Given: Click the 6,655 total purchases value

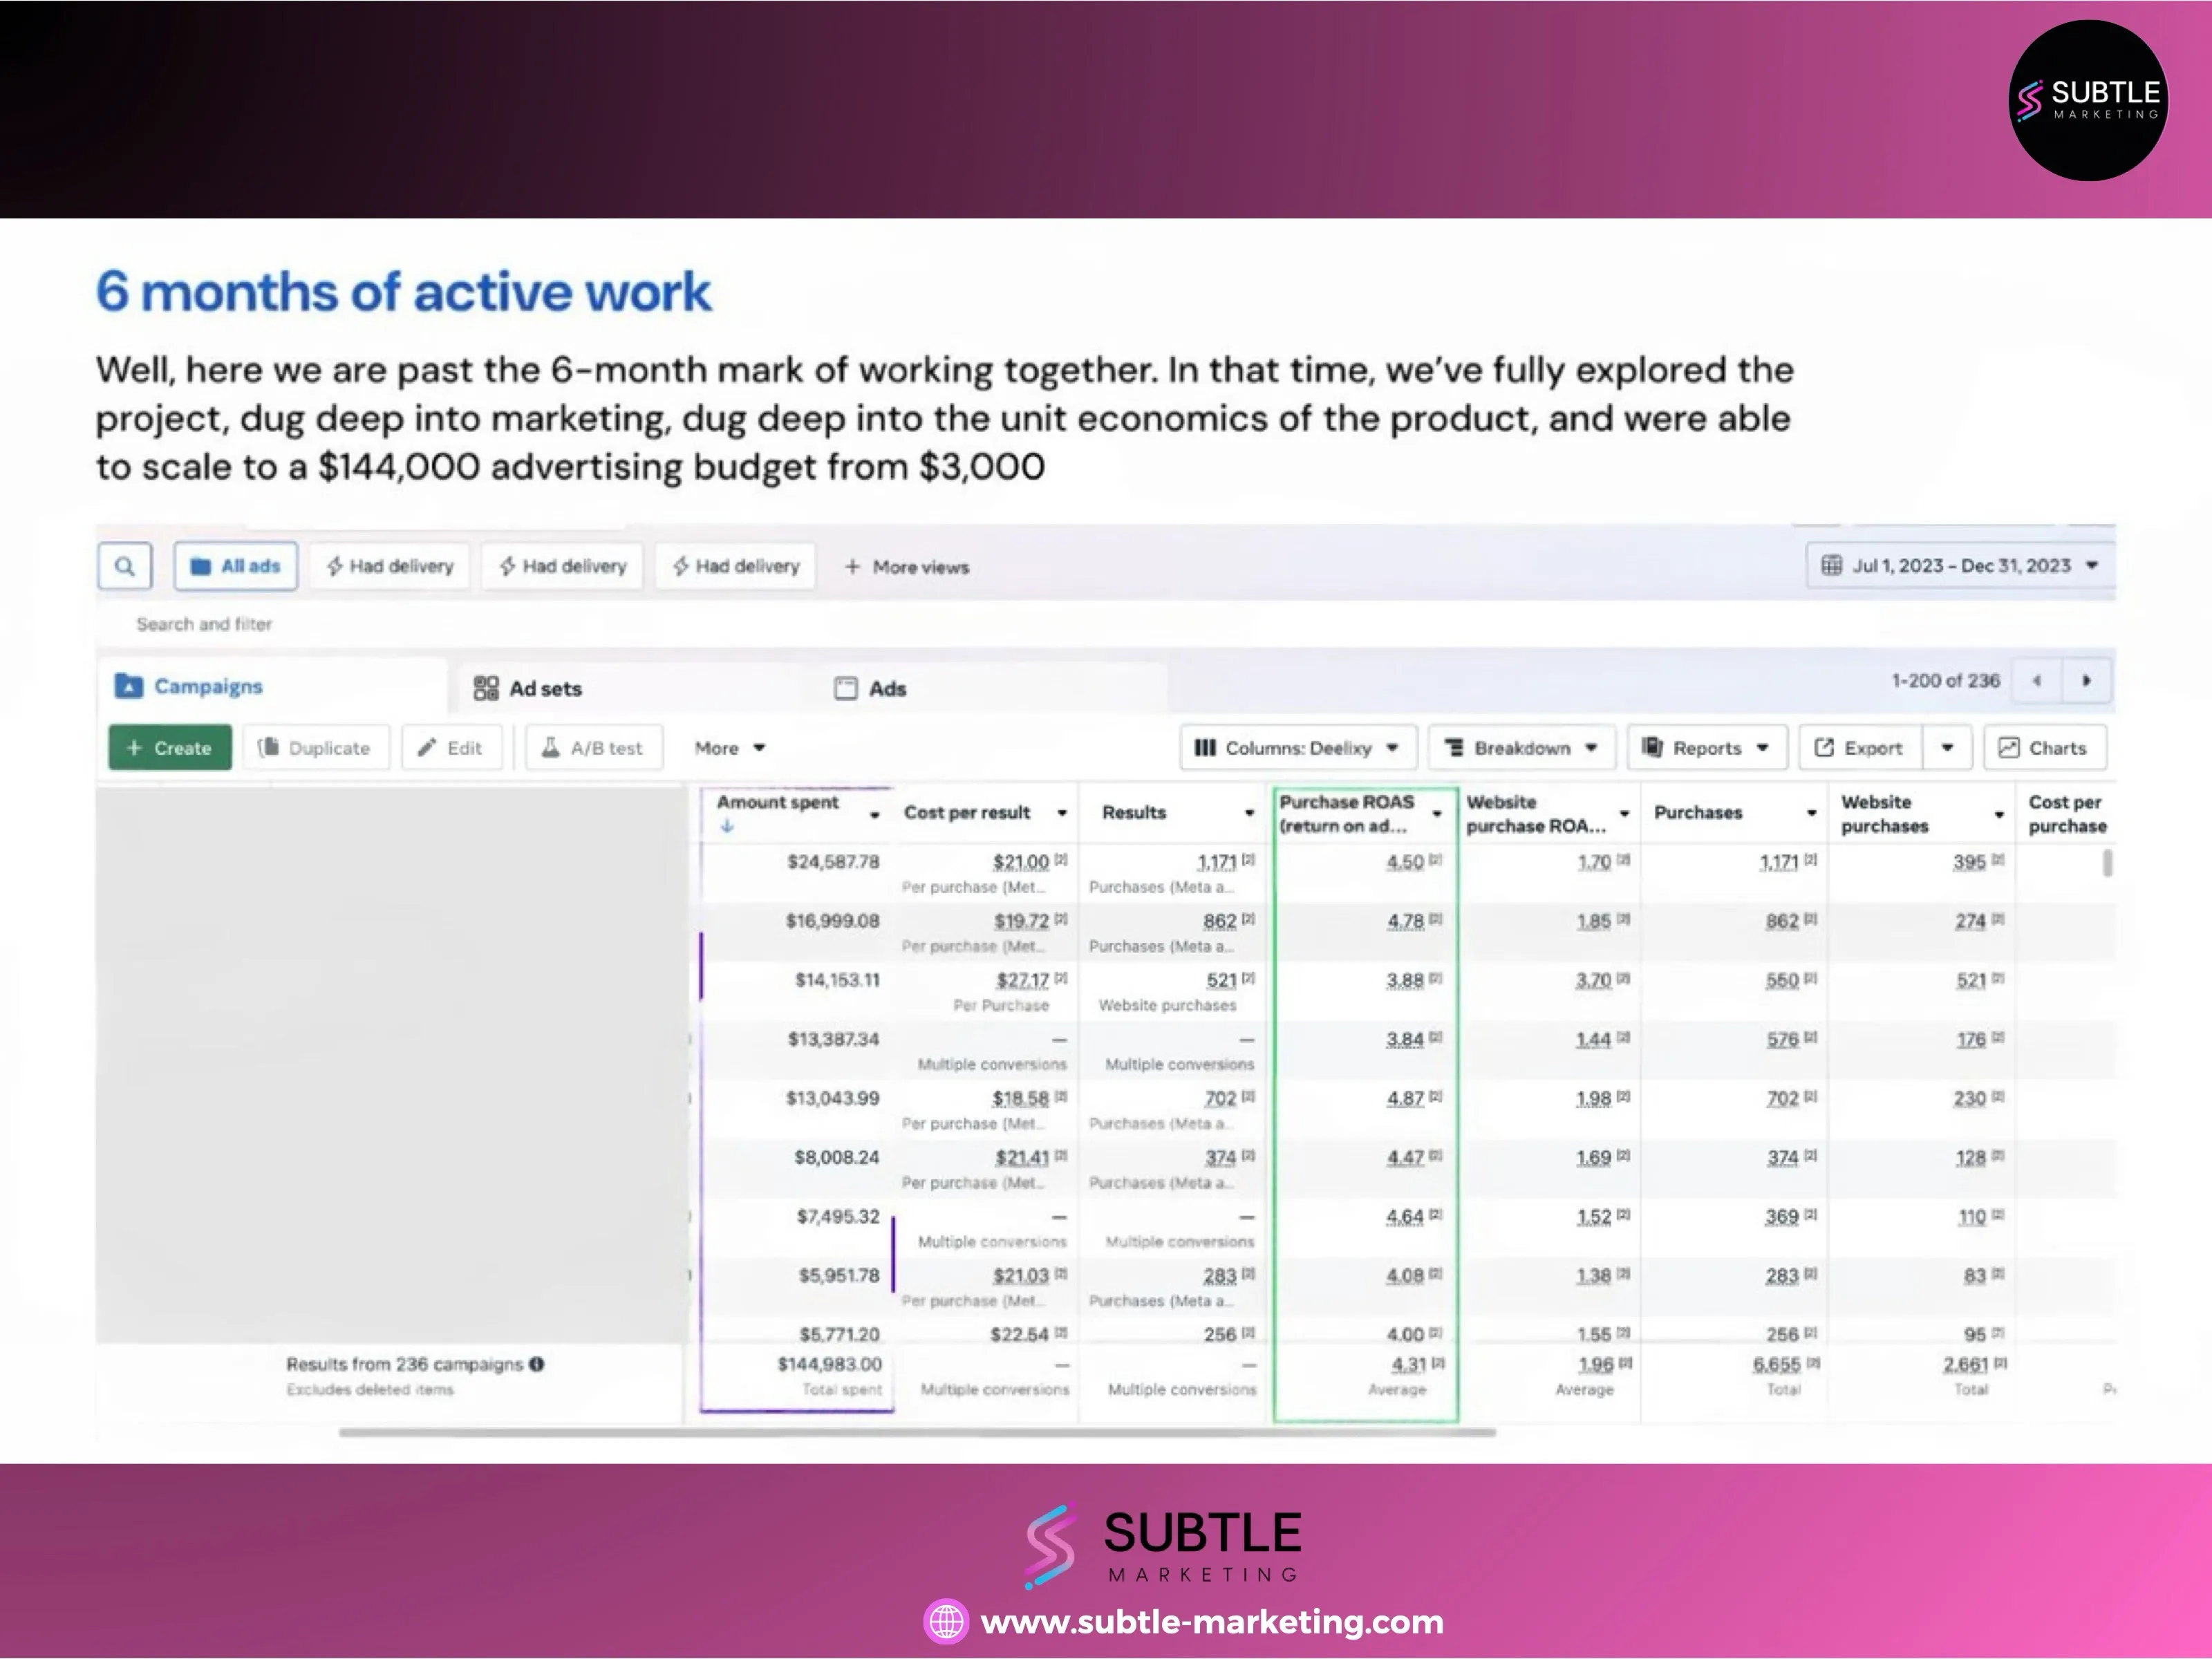Looking at the screenshot, I should pyautogui.click(x=1776, y=1365).
